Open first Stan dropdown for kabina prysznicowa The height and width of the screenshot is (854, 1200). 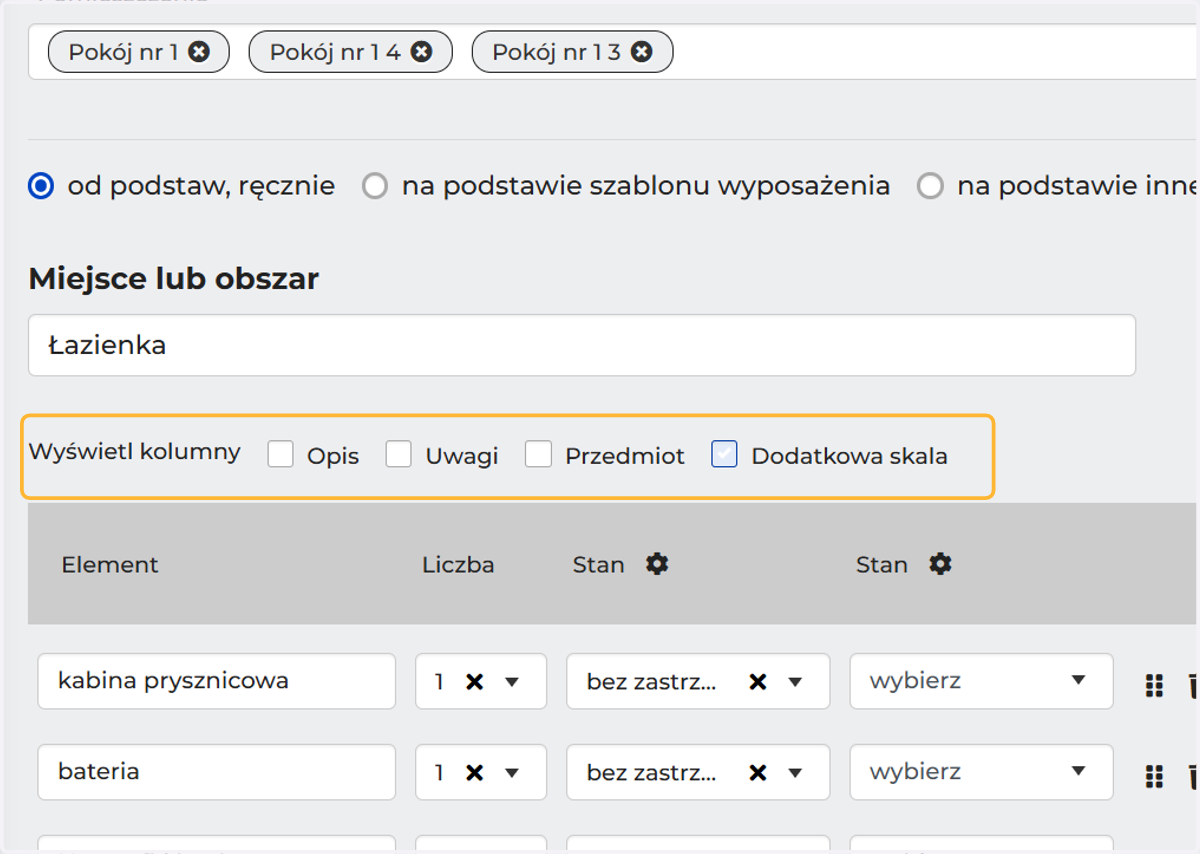pyautogui.click(x=795, y=681)
